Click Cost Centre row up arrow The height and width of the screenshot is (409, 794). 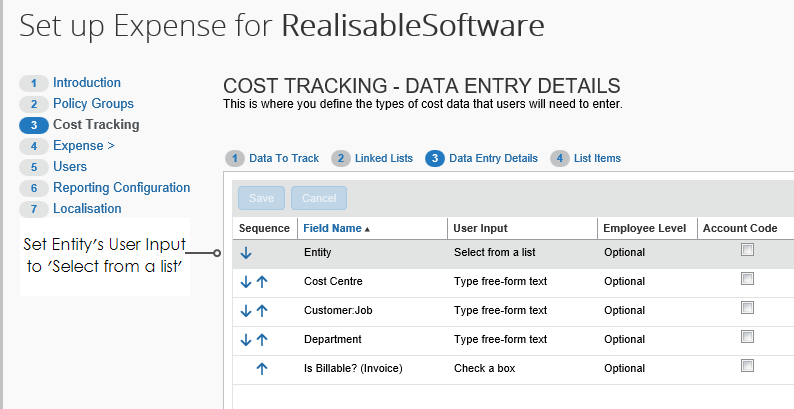click(262, 282)
